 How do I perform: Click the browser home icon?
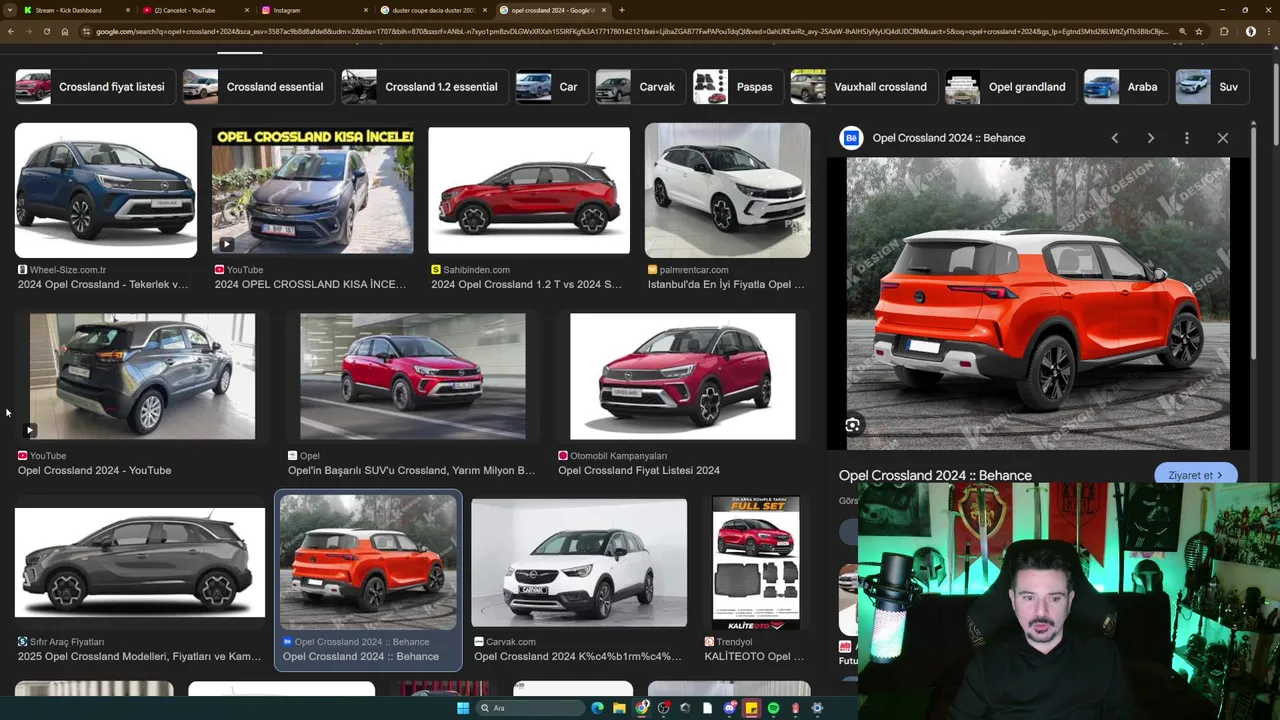[65, 31]
